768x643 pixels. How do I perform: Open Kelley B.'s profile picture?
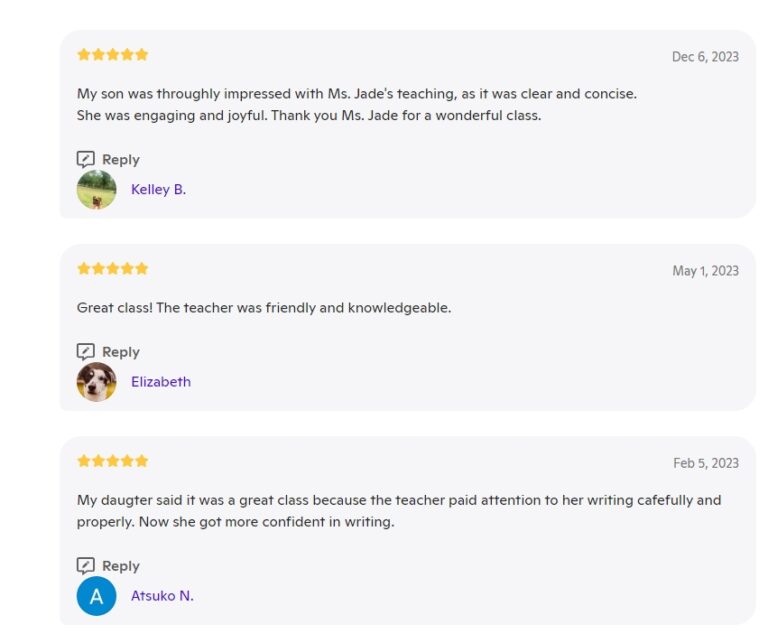(x=97, y=189)
